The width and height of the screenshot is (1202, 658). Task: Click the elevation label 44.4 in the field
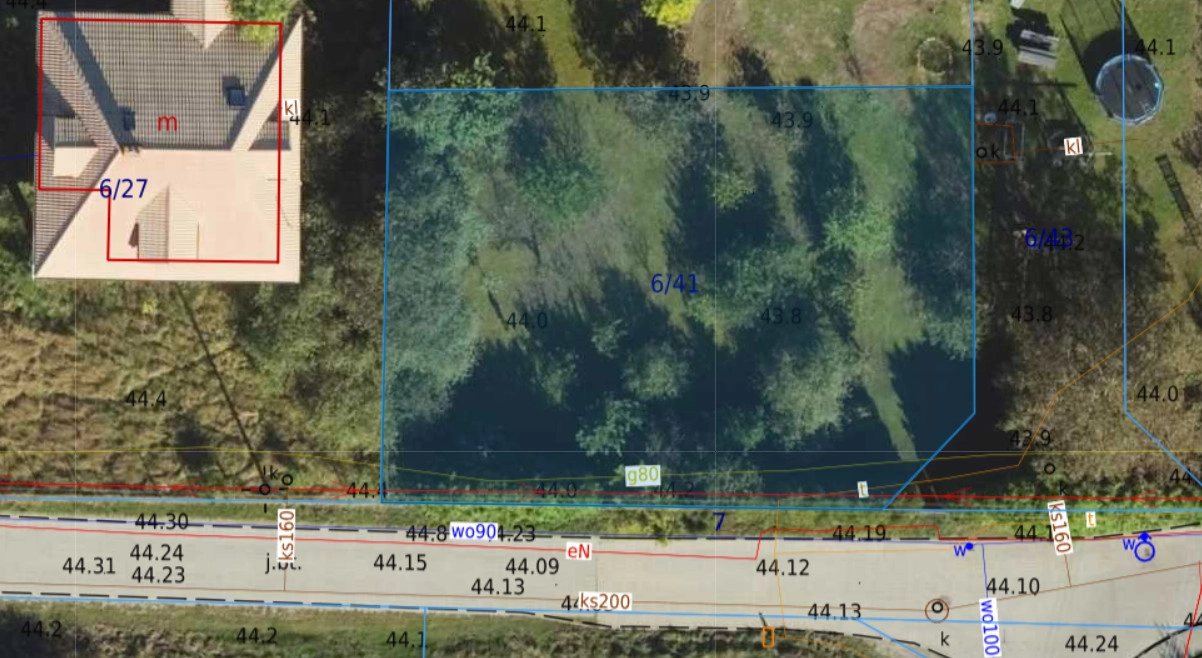(x=145, y=400)
